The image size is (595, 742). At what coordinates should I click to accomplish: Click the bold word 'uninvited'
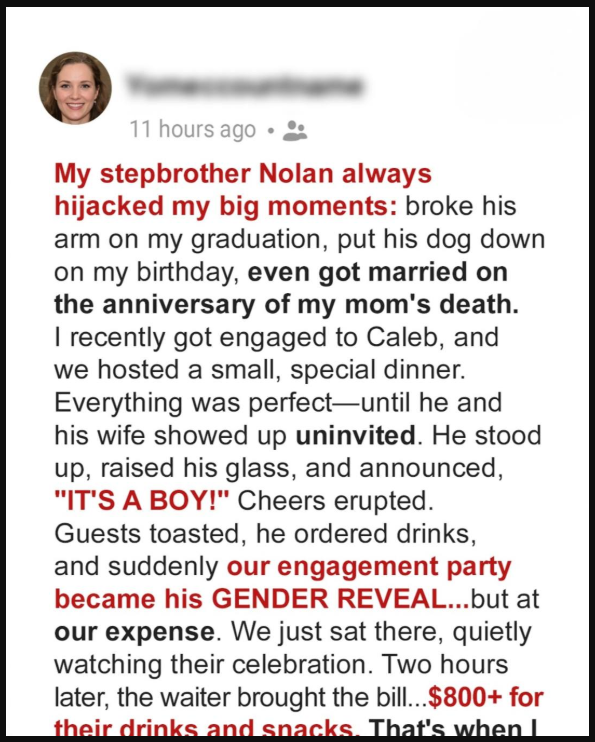355,435
